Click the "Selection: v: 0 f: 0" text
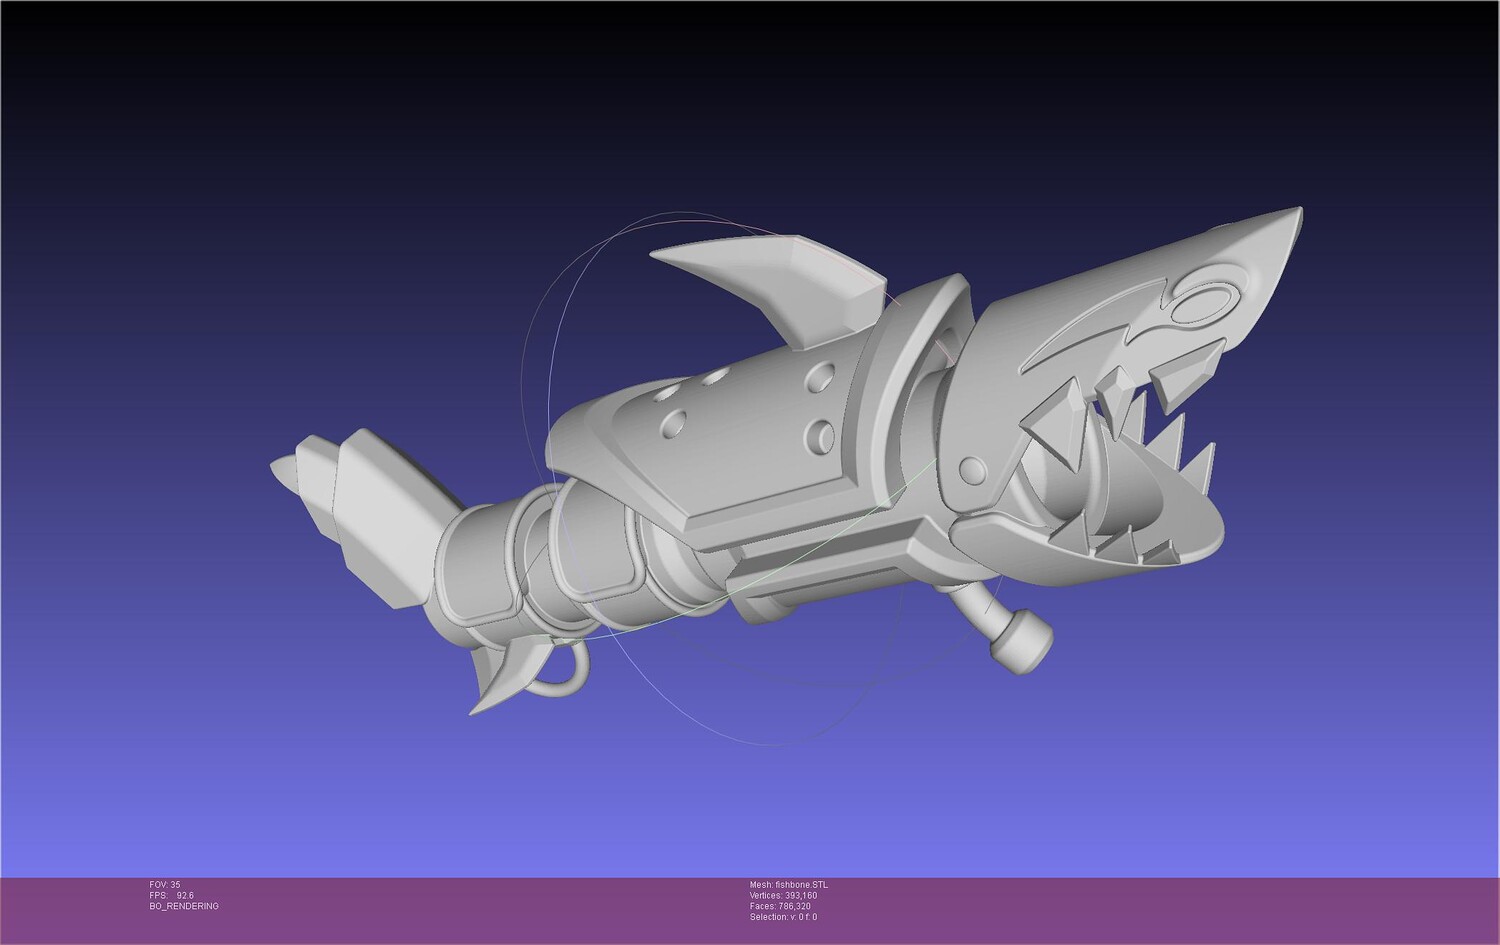The height and width of the screenshot is (945, 1500). point(783,917)
